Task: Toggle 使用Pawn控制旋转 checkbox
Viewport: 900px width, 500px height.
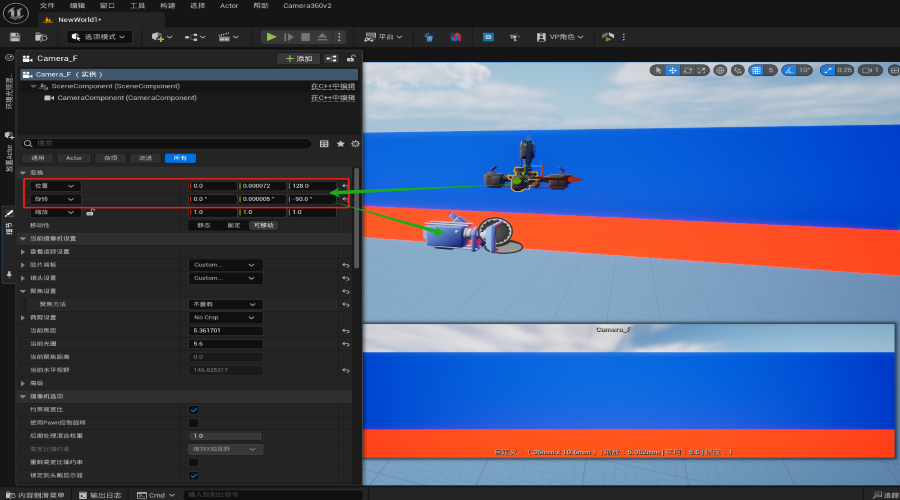Action: 193,423
